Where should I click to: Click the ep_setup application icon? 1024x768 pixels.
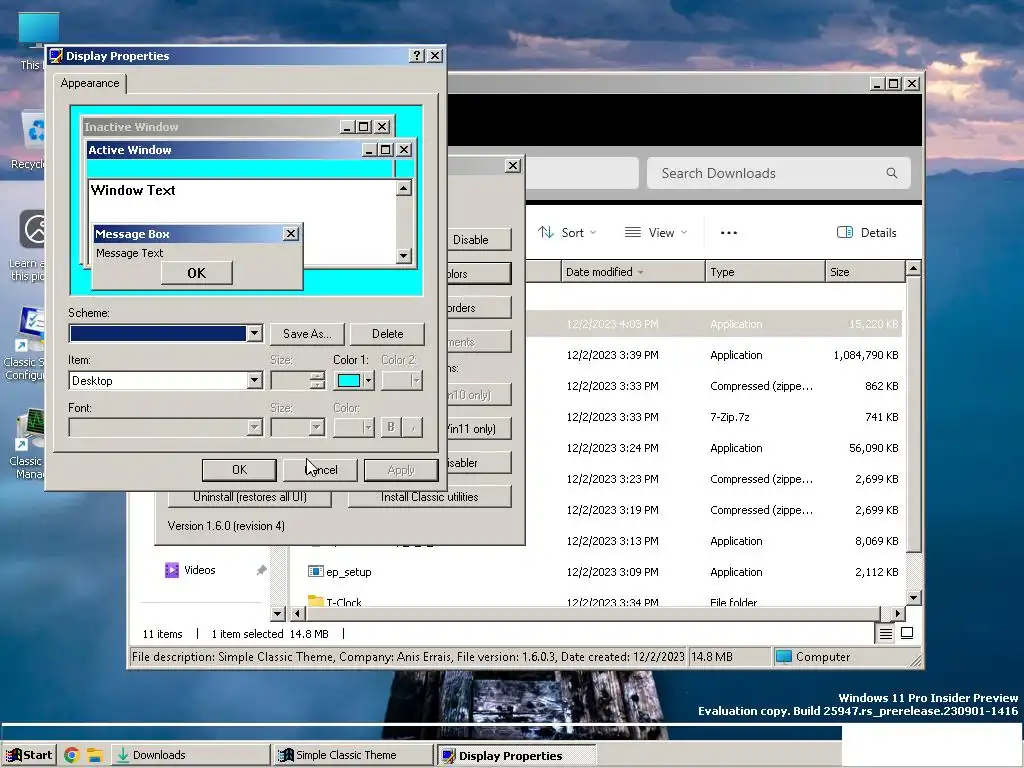point(315,571)
